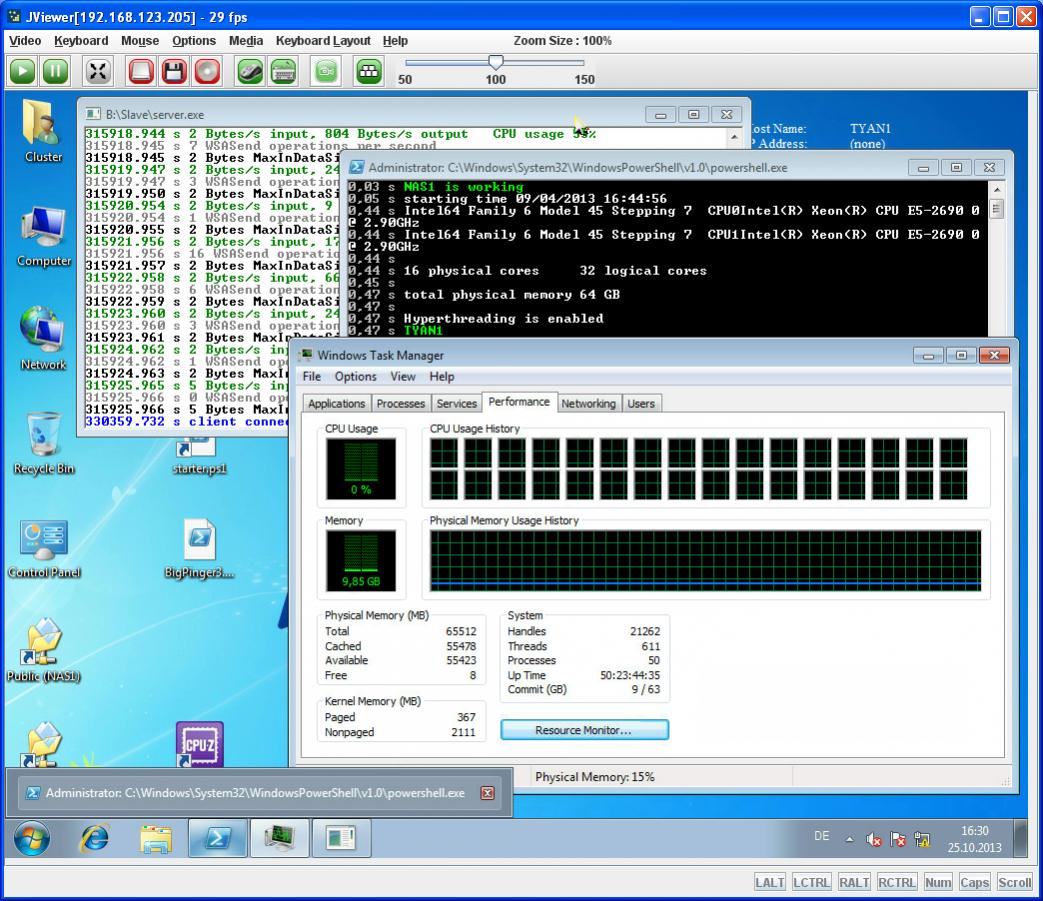Click the keyboard icon in JViewer toolbar
Image resolution: width=1043 pixels, height=901 pixels.
tap(283, 70)
